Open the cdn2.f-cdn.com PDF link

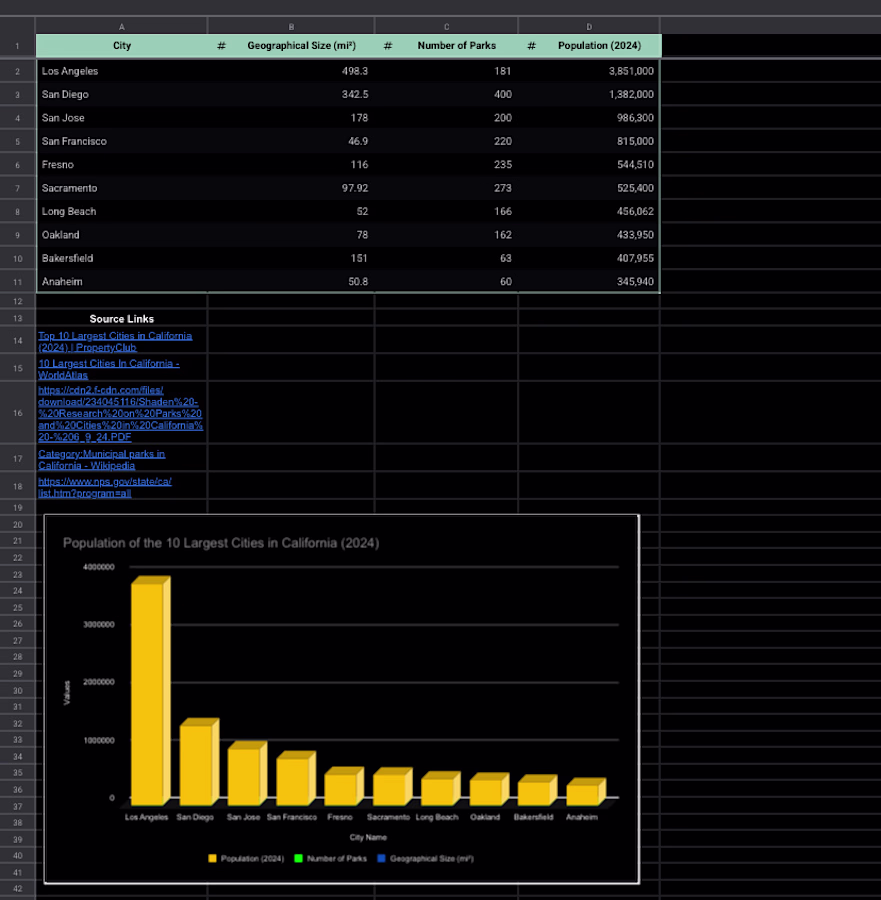120,413
